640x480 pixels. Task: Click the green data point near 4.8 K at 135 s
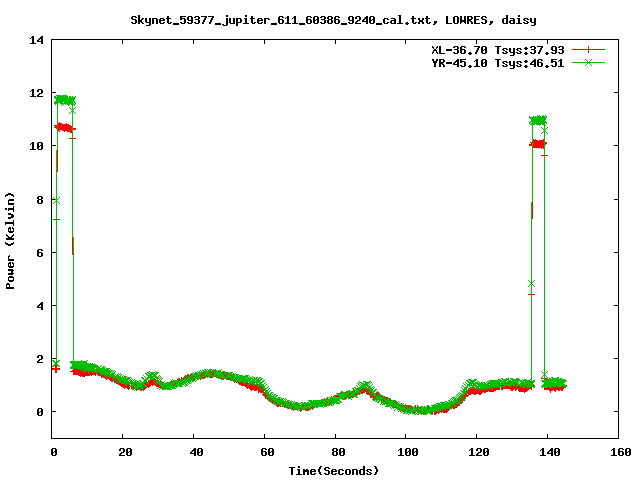[x=531, y=284]
